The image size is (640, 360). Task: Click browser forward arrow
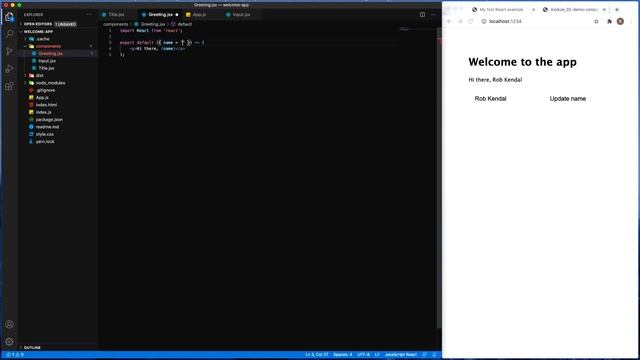(x=460, y=21)
